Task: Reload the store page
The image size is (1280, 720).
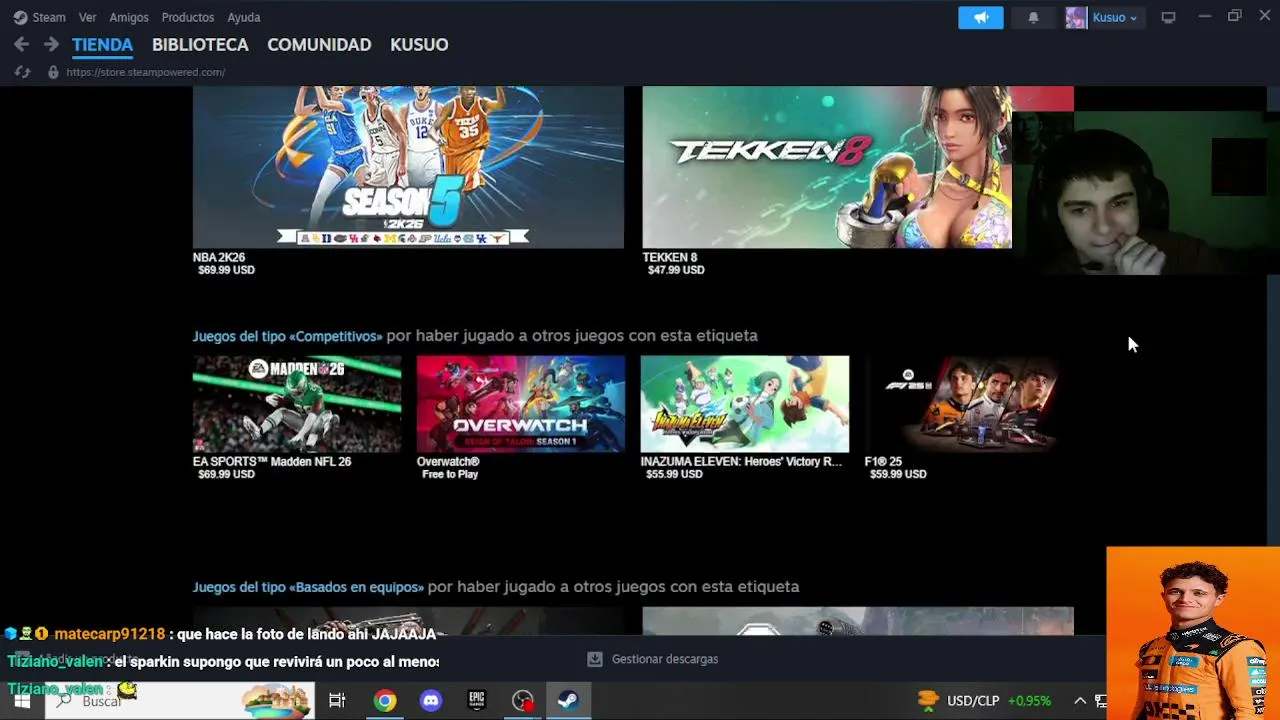Action: pyautogui.click(x=22, y=72)
